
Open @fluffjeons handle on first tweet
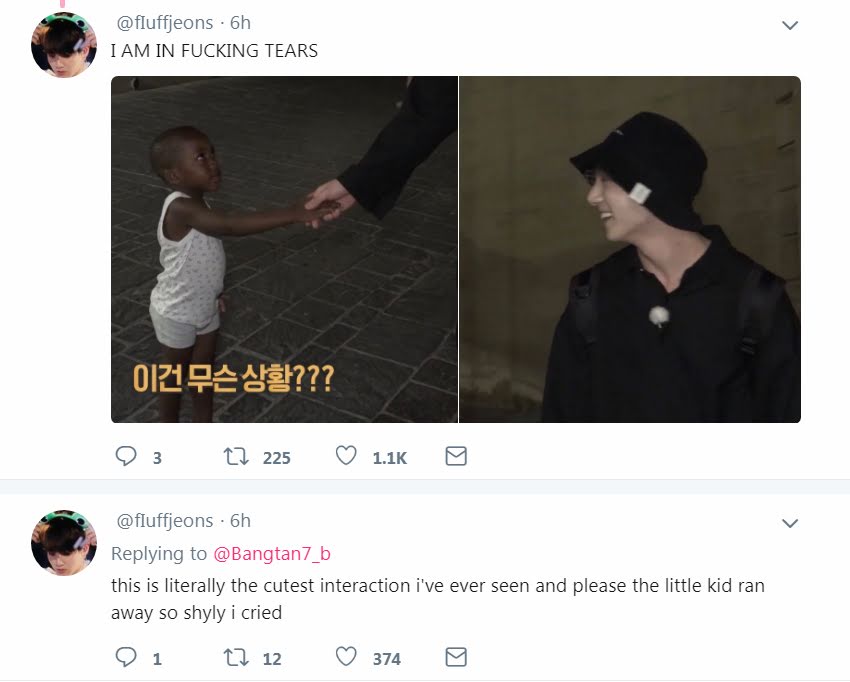tap(165, 23)
